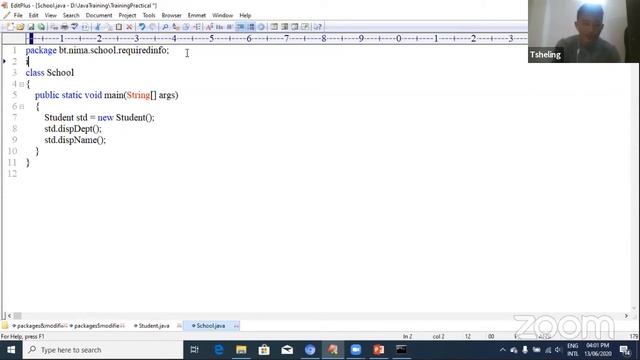The image size is (640, 360).
Task: Click the New file toolbar icon
Action: pyautogui.click(x=10, y=27)
